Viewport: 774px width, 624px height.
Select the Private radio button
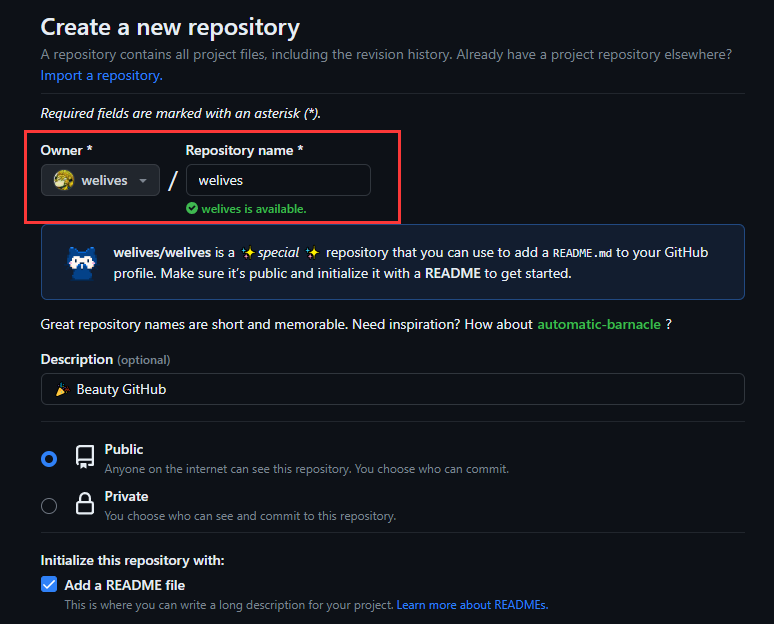[x=49, y=506]
